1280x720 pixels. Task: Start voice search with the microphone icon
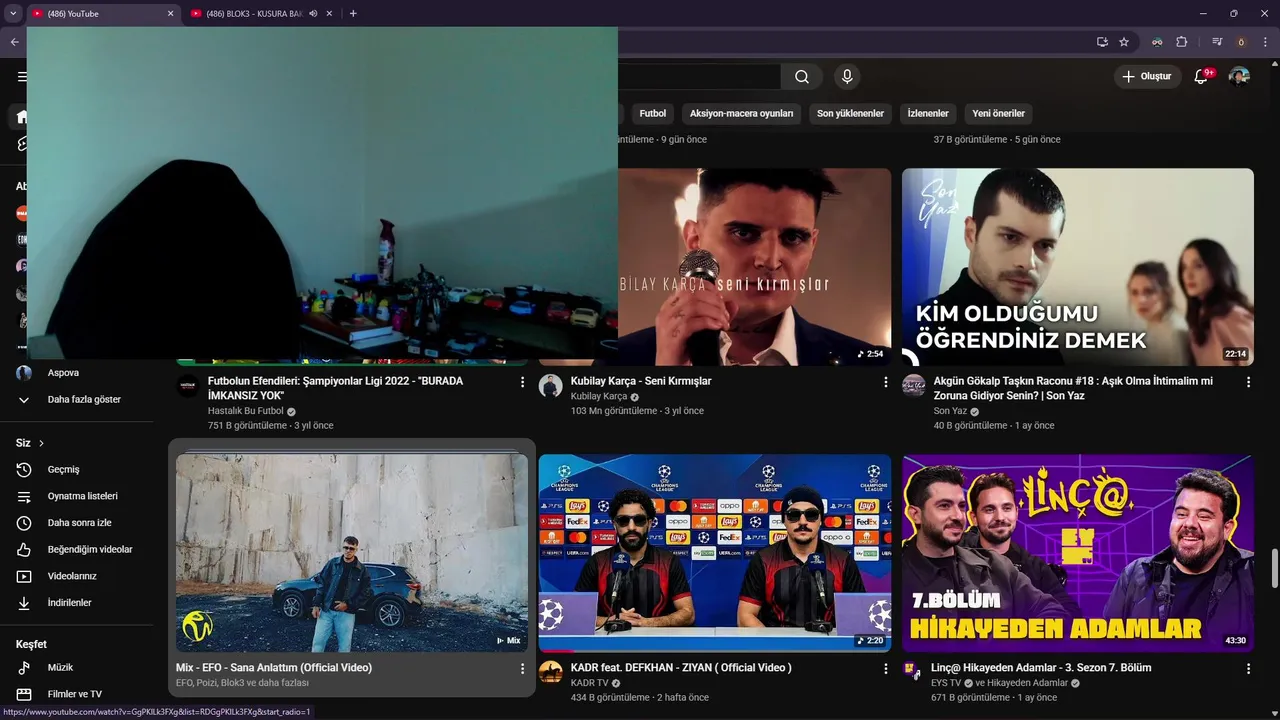[x=847, y=77]
